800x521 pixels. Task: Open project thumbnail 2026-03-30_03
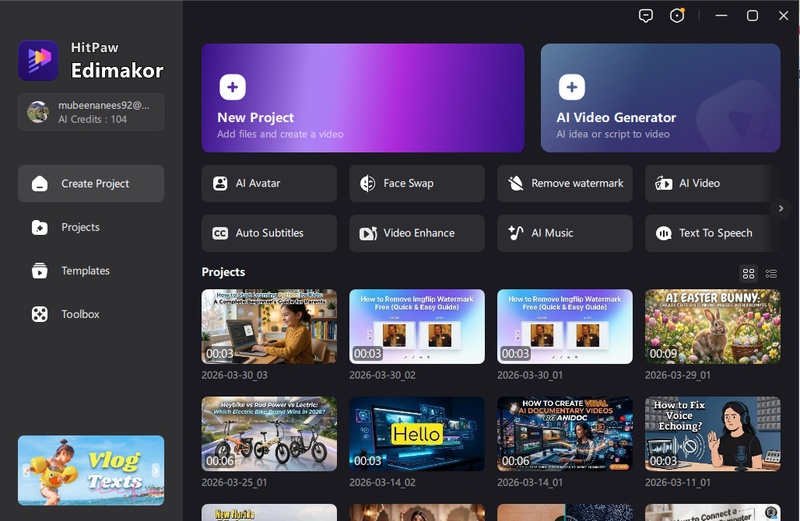269,327
